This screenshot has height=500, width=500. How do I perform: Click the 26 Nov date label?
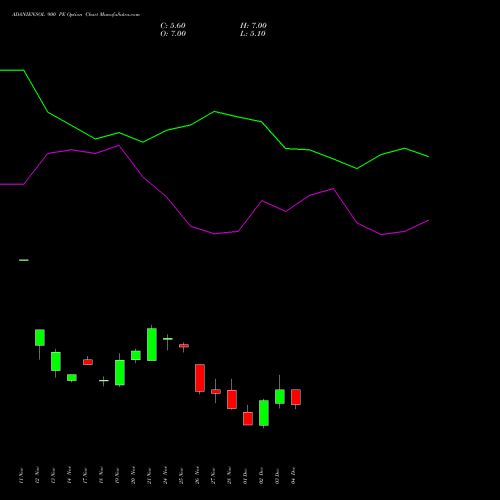coord(198,476)
